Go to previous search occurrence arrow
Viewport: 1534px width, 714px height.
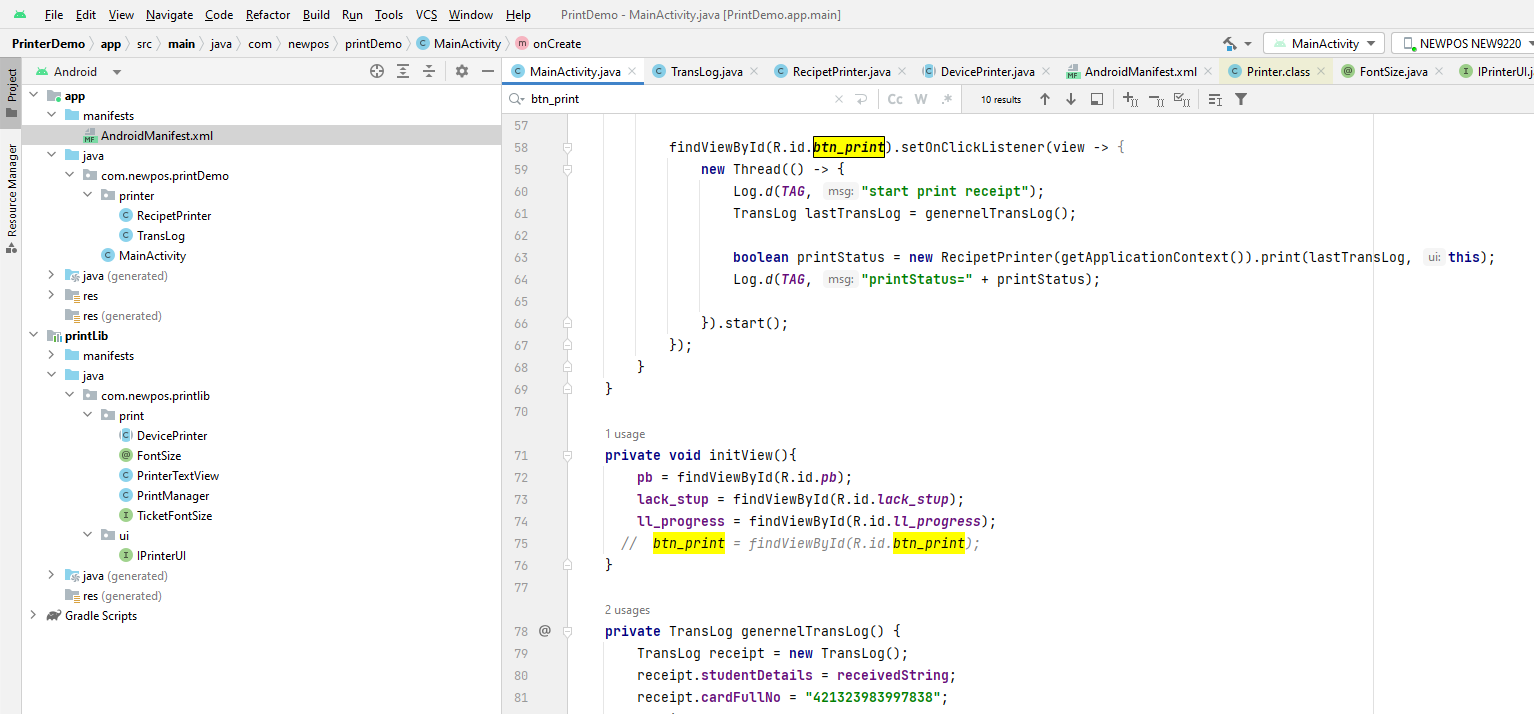1045,99
